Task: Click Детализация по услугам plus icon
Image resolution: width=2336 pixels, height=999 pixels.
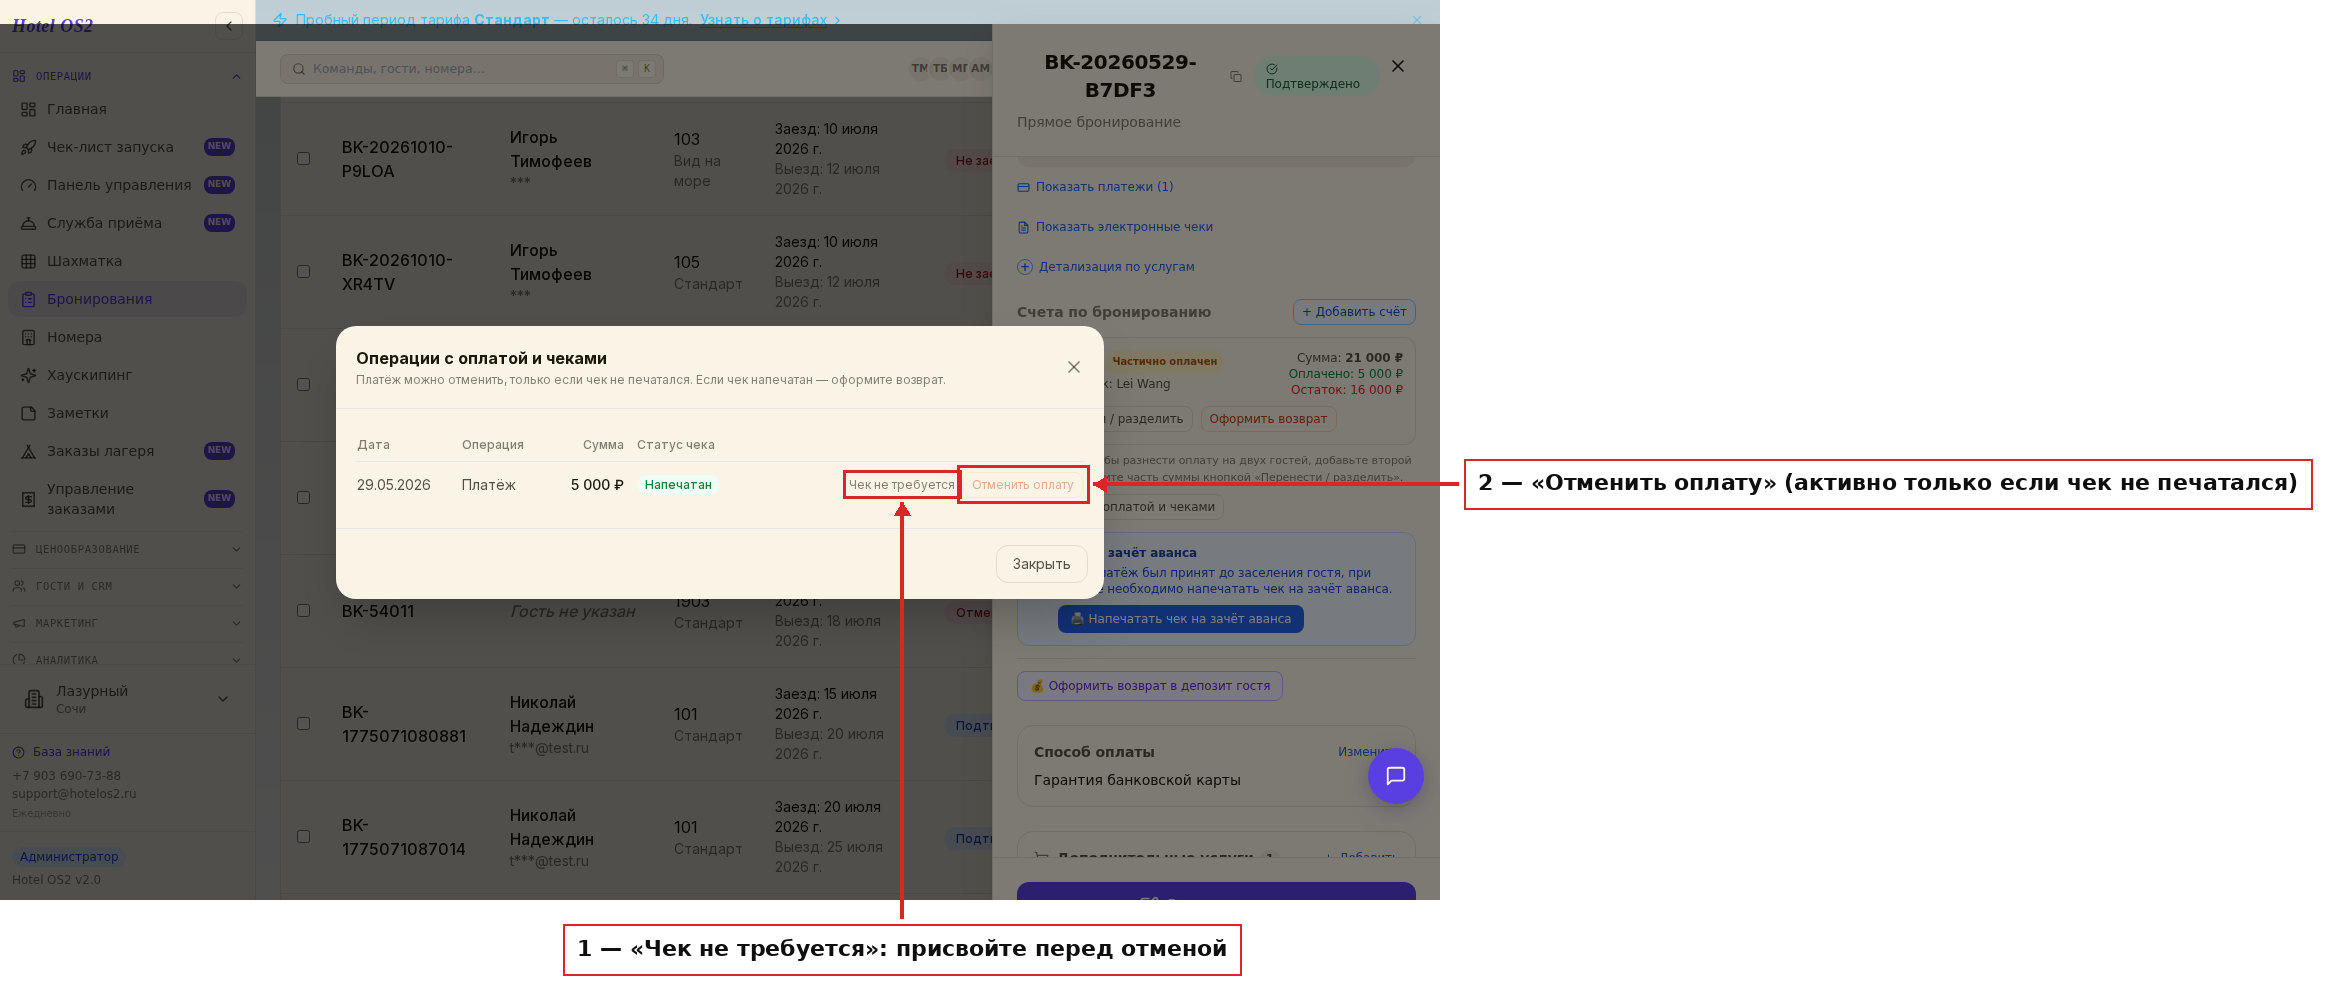Action: pyautogui.click(x=1025, y=267)
